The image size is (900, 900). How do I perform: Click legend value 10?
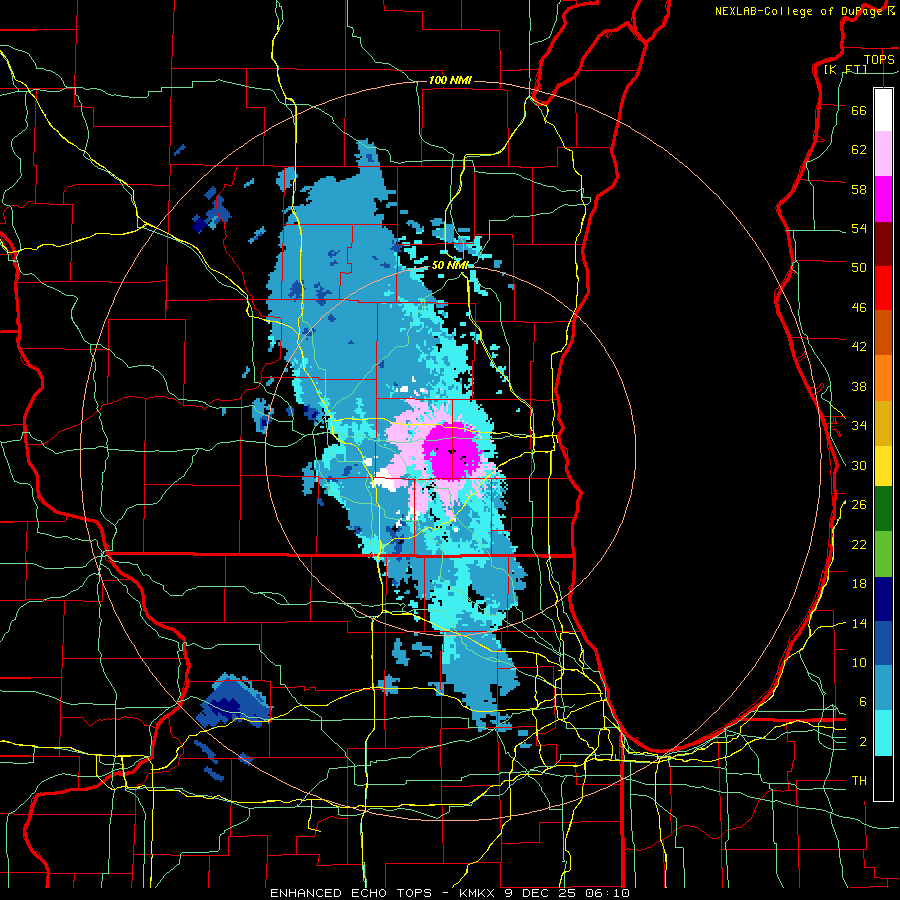pyautogui.click(x=859, y=663)
